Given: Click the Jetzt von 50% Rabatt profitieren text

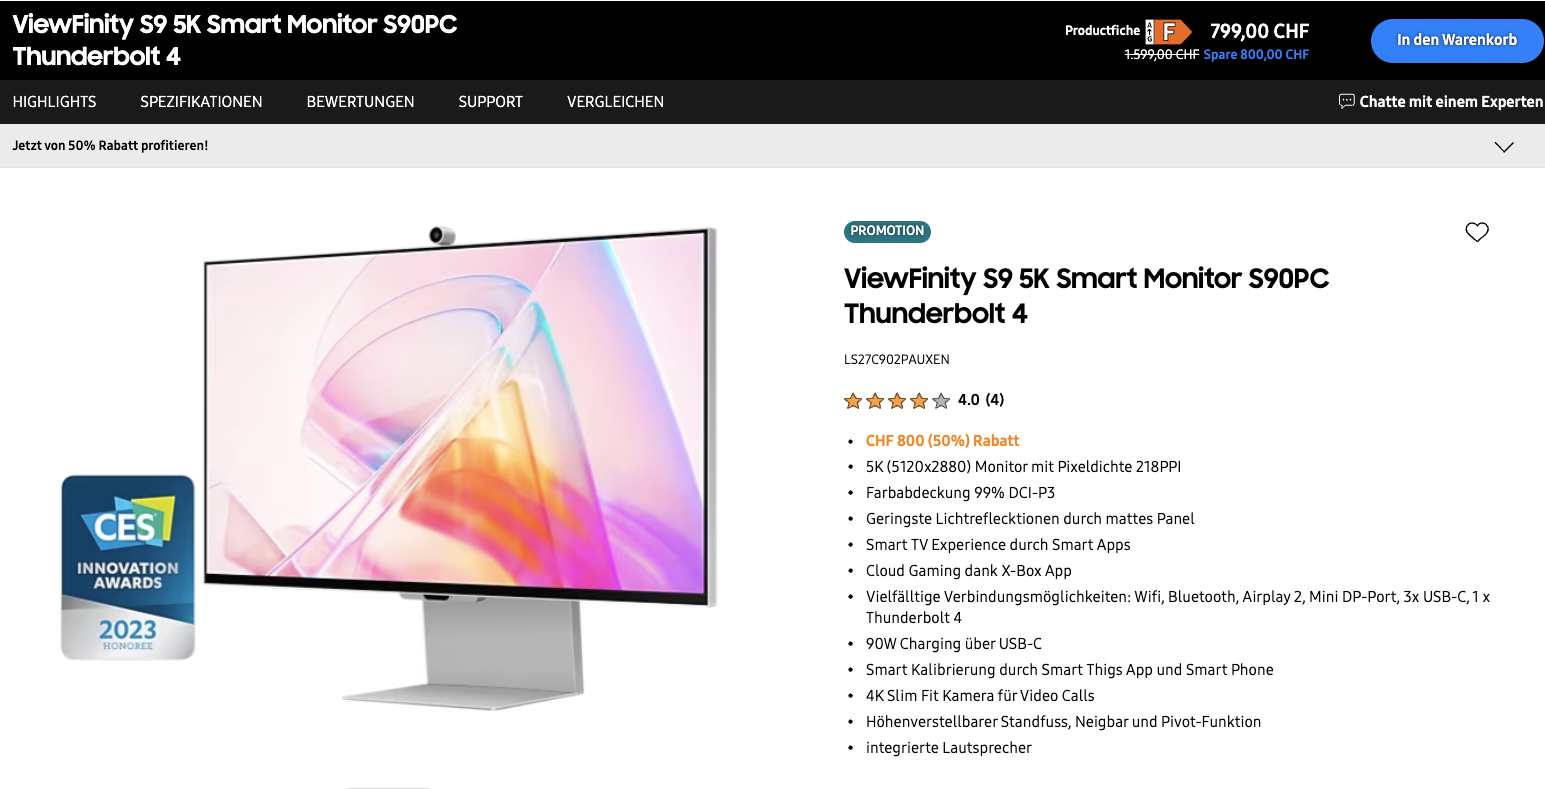Looking at the screenshot, I should (x=110, y=146).
